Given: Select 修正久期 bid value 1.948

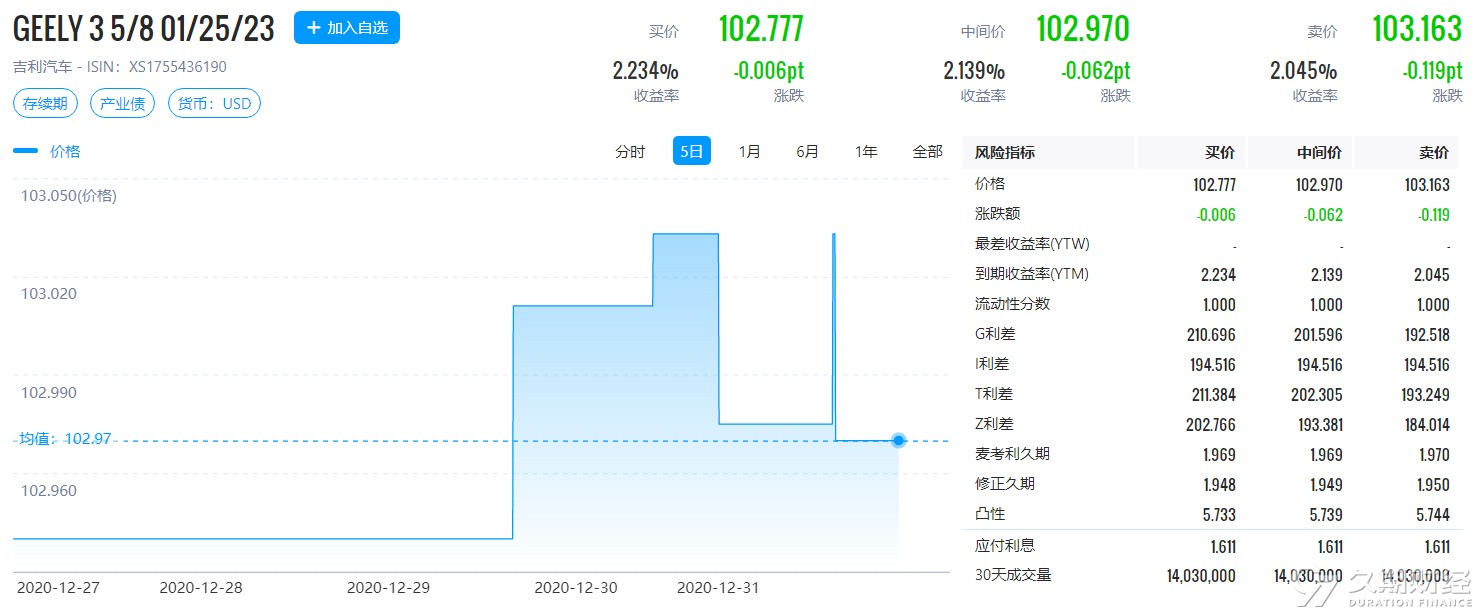Looking at the screenshot, I should (1219, 484).
